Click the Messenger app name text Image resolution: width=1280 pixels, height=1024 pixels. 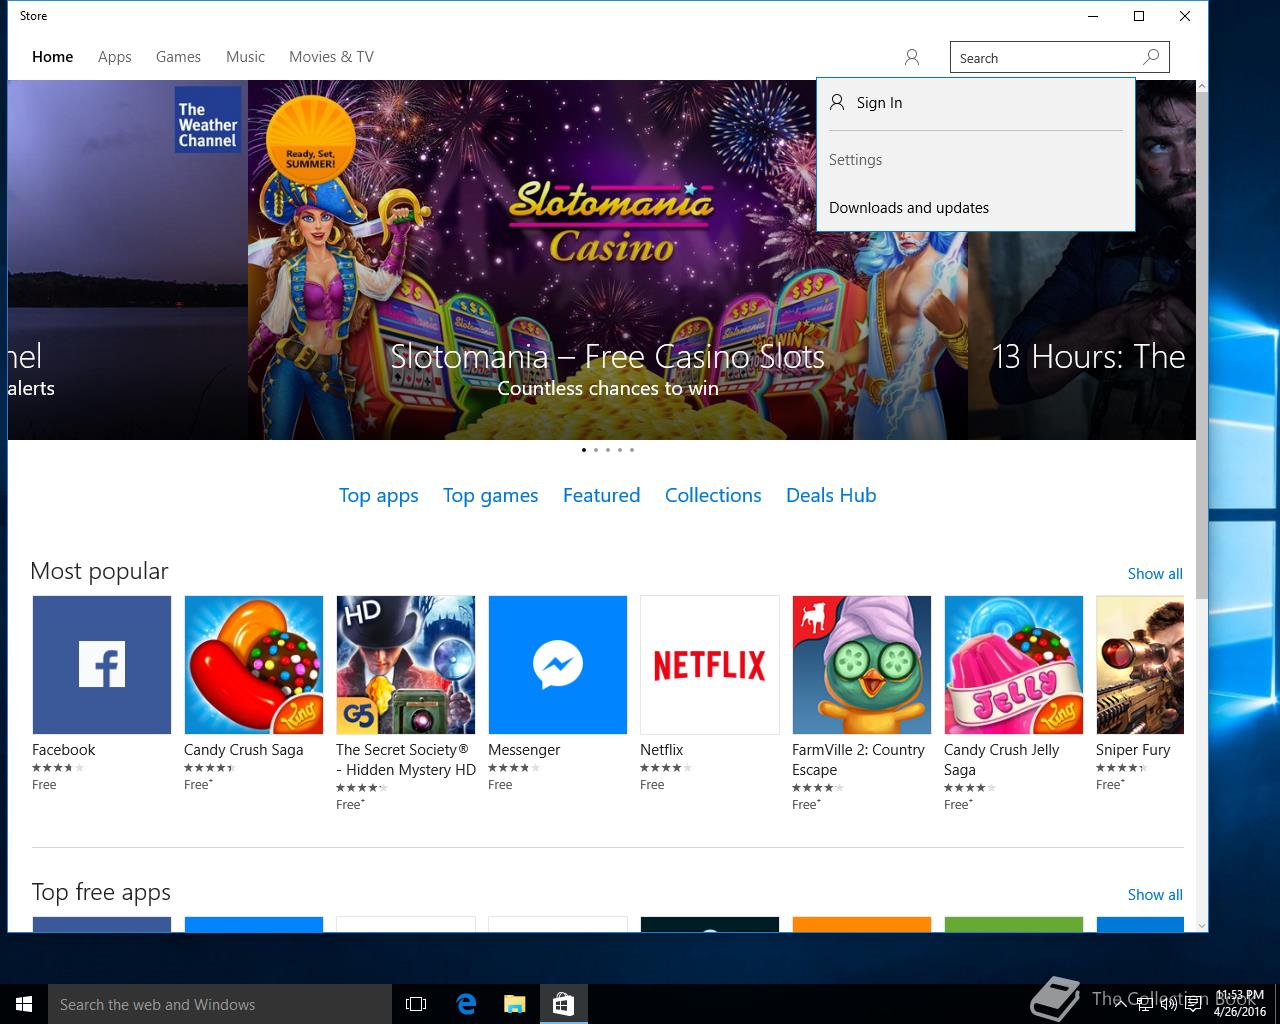pos(524,750)
